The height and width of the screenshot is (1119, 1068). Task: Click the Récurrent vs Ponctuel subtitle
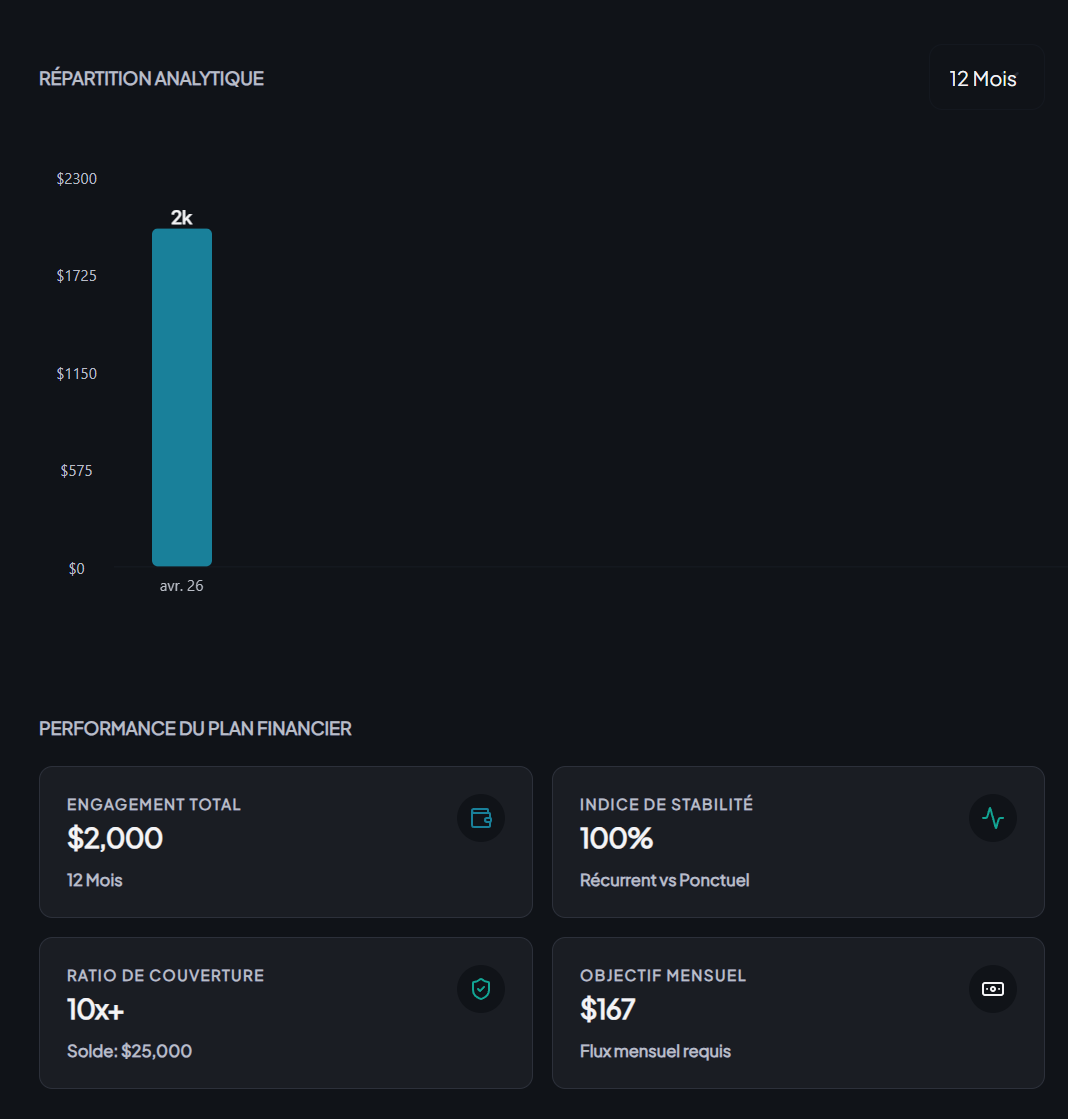(664, 880)
